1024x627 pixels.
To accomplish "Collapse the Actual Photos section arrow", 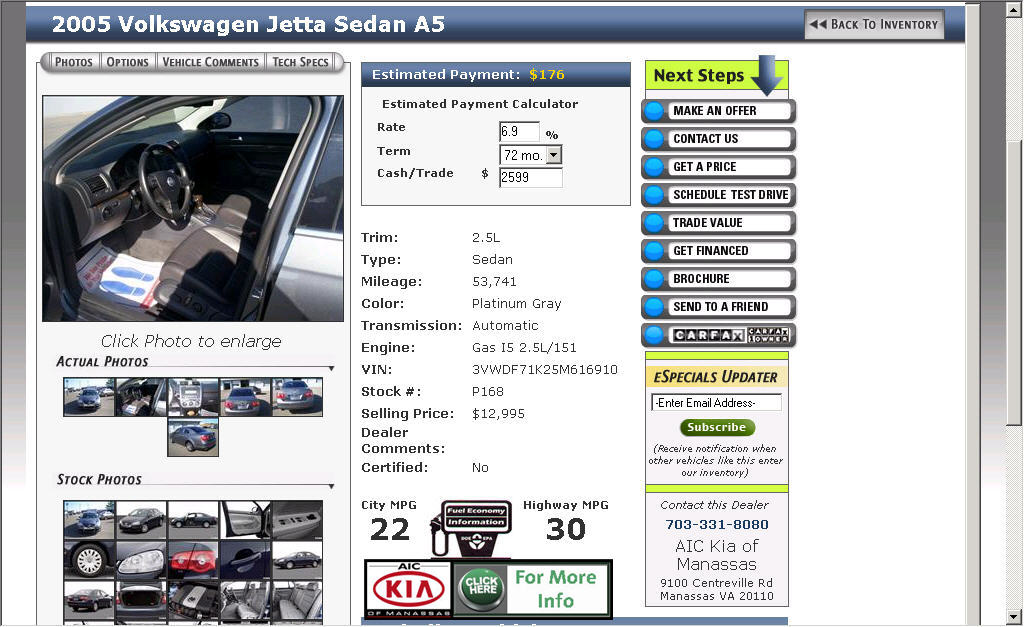I will pyautogui.click(x=332, y=369).
